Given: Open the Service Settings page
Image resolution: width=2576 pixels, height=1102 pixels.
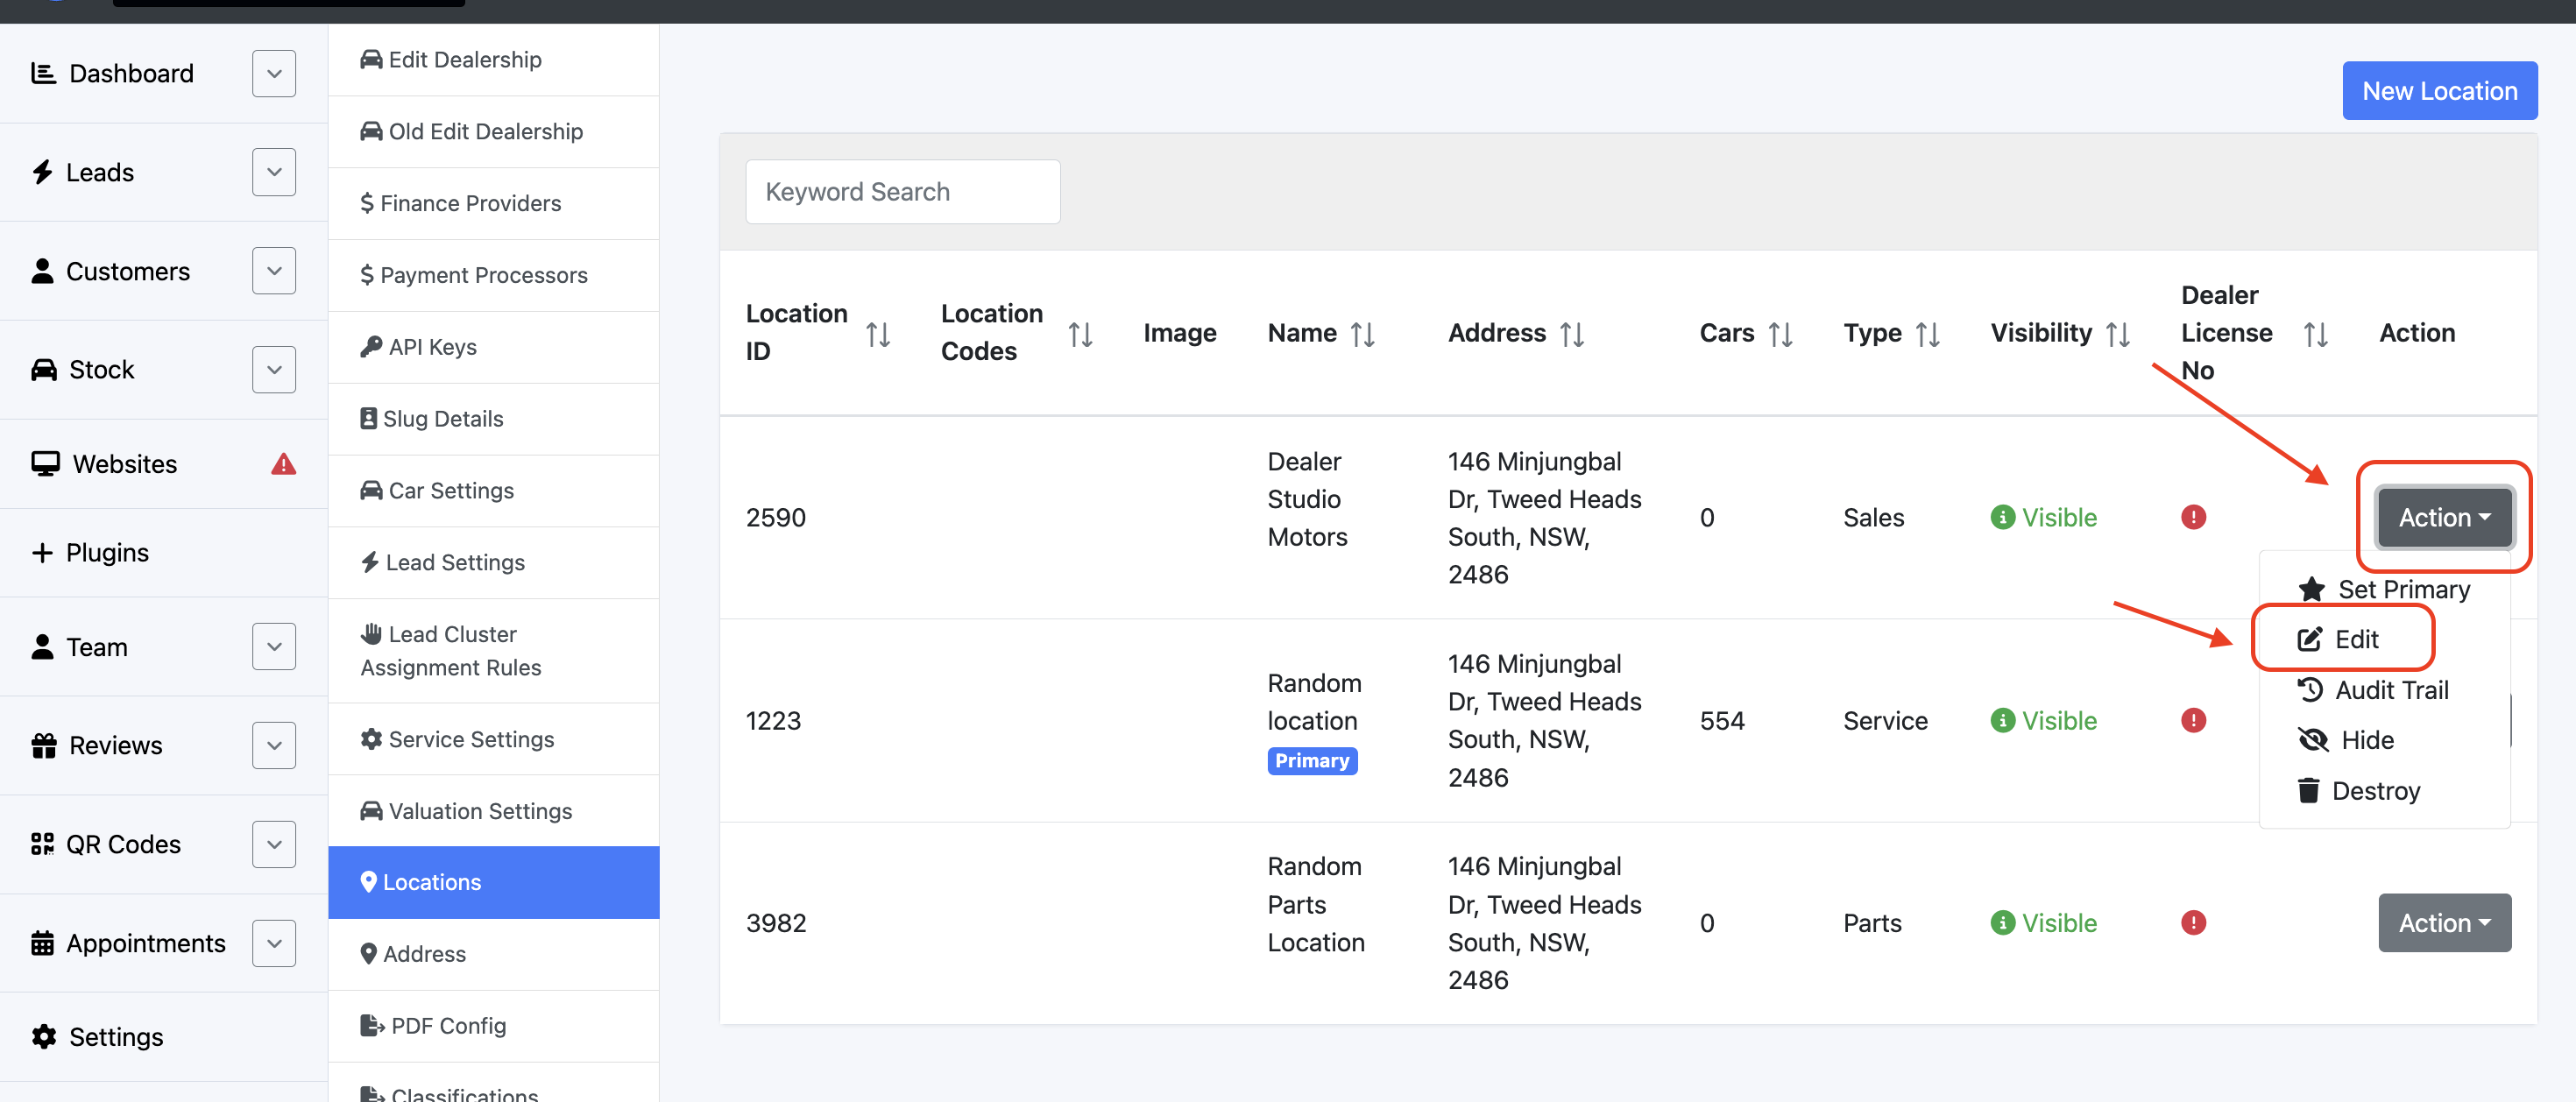Looking at the screenshot, I should [471, 739].
